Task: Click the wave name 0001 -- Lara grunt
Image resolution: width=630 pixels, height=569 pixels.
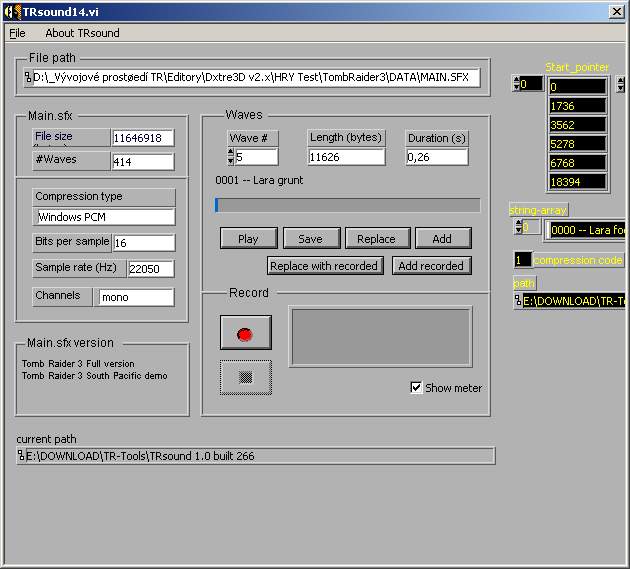Action: [259, 180]
